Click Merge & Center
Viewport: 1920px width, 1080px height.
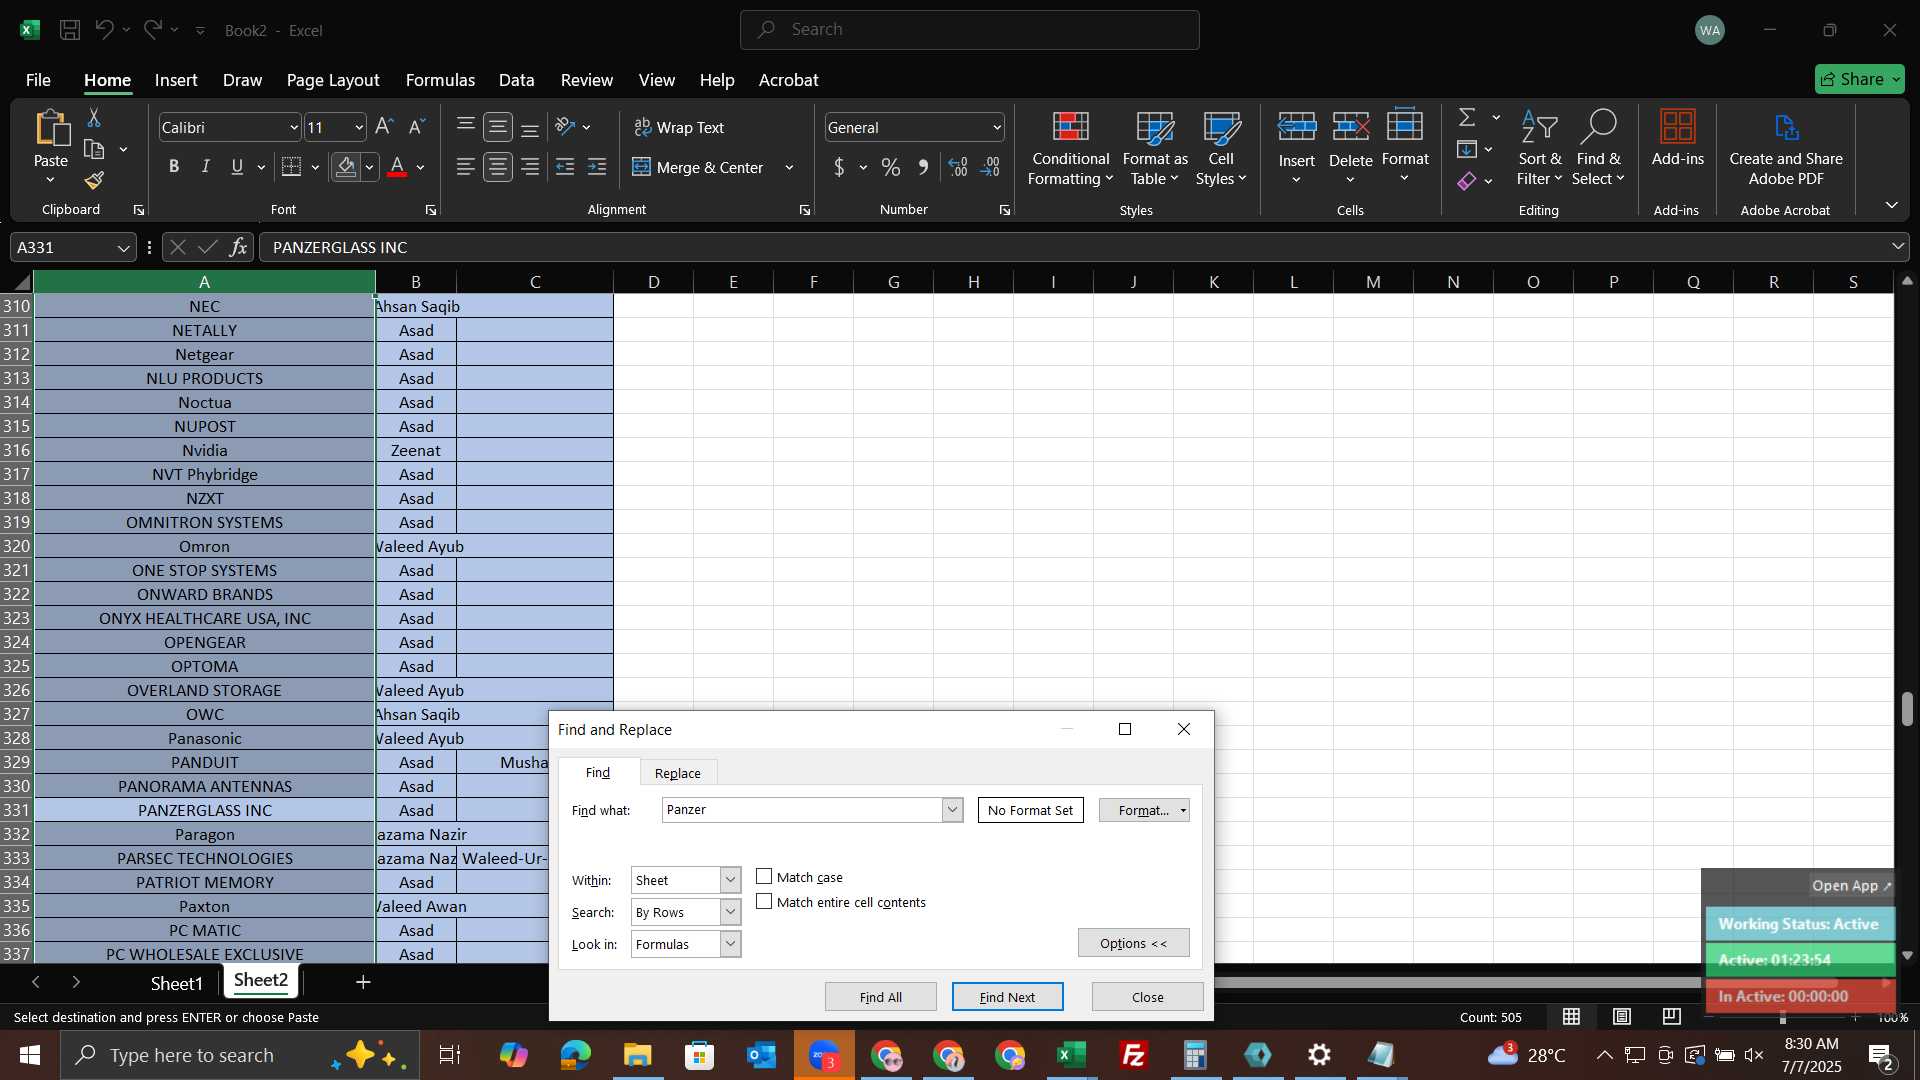pyautogui.click(x=698, y=167)
